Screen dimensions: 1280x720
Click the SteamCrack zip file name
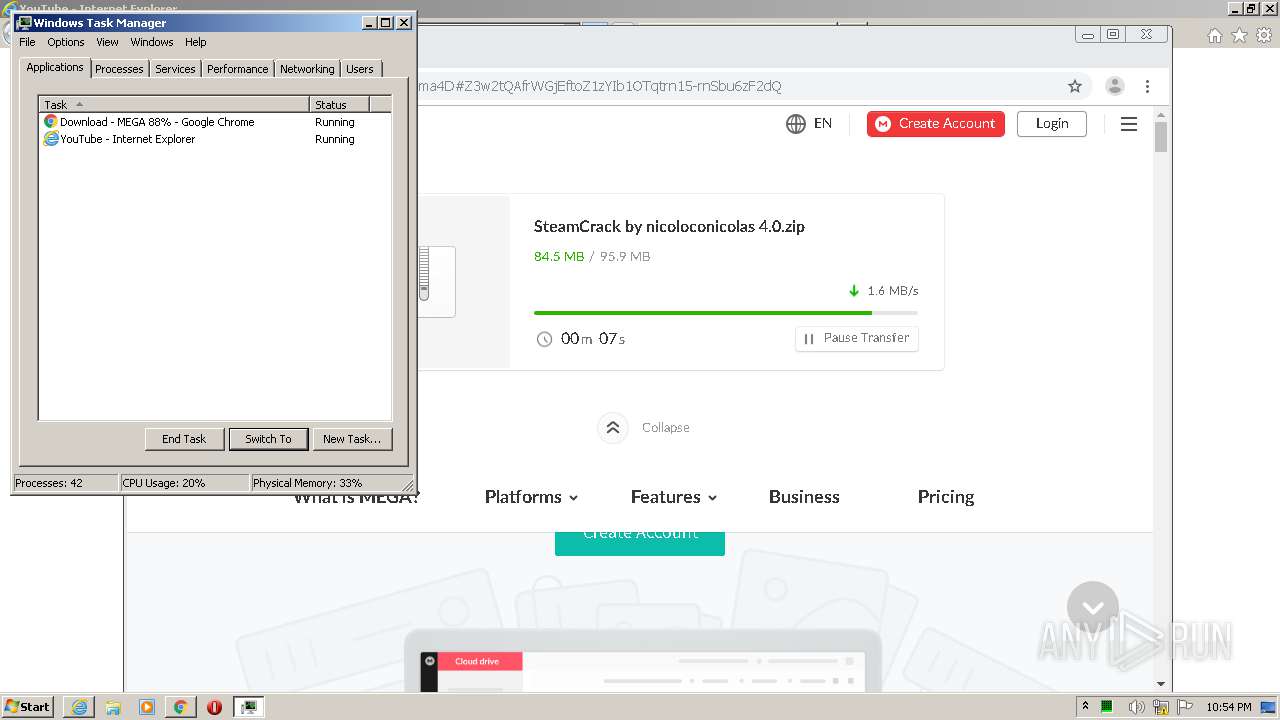(669, 226)
